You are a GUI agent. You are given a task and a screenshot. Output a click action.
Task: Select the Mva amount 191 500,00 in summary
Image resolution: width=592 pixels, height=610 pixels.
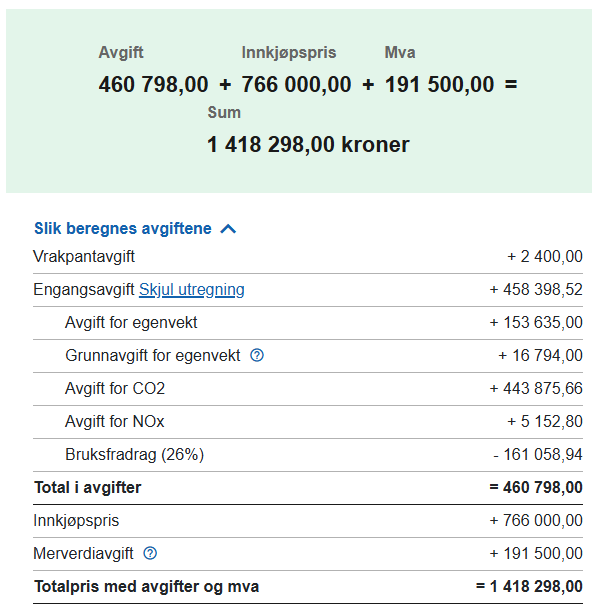point(440,84)
